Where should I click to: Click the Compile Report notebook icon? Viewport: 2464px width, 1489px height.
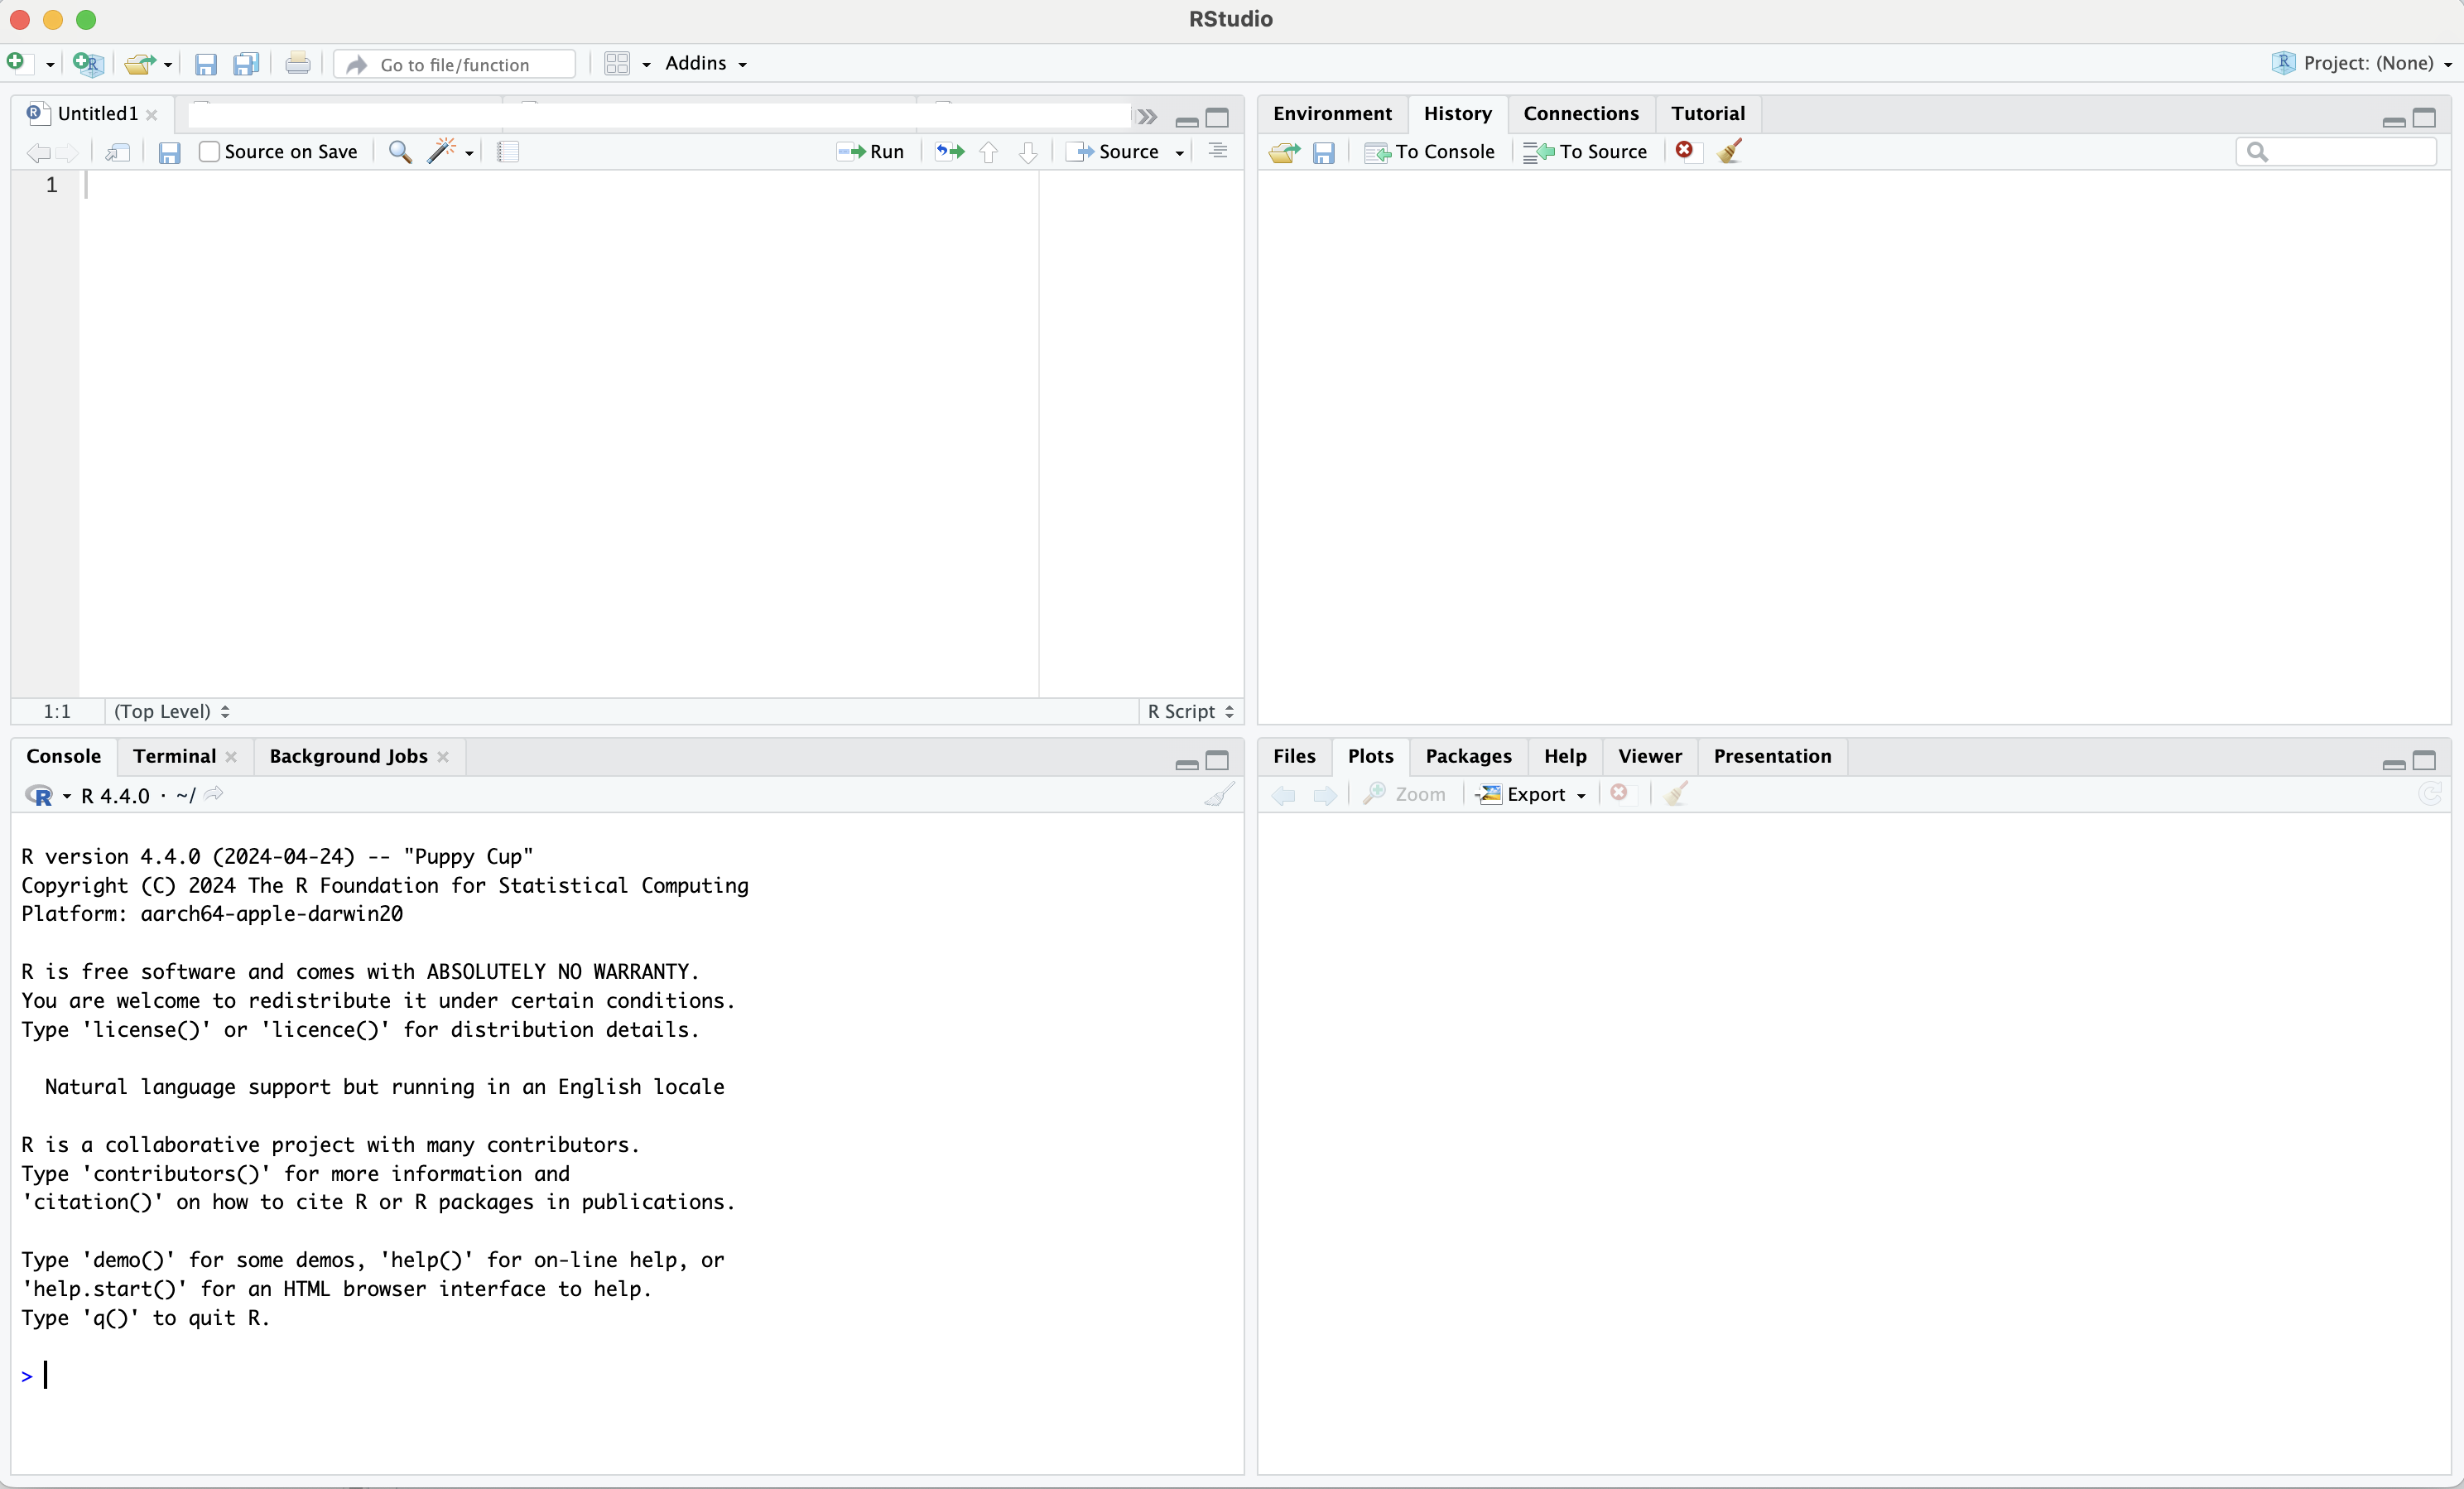coord(508,152)
